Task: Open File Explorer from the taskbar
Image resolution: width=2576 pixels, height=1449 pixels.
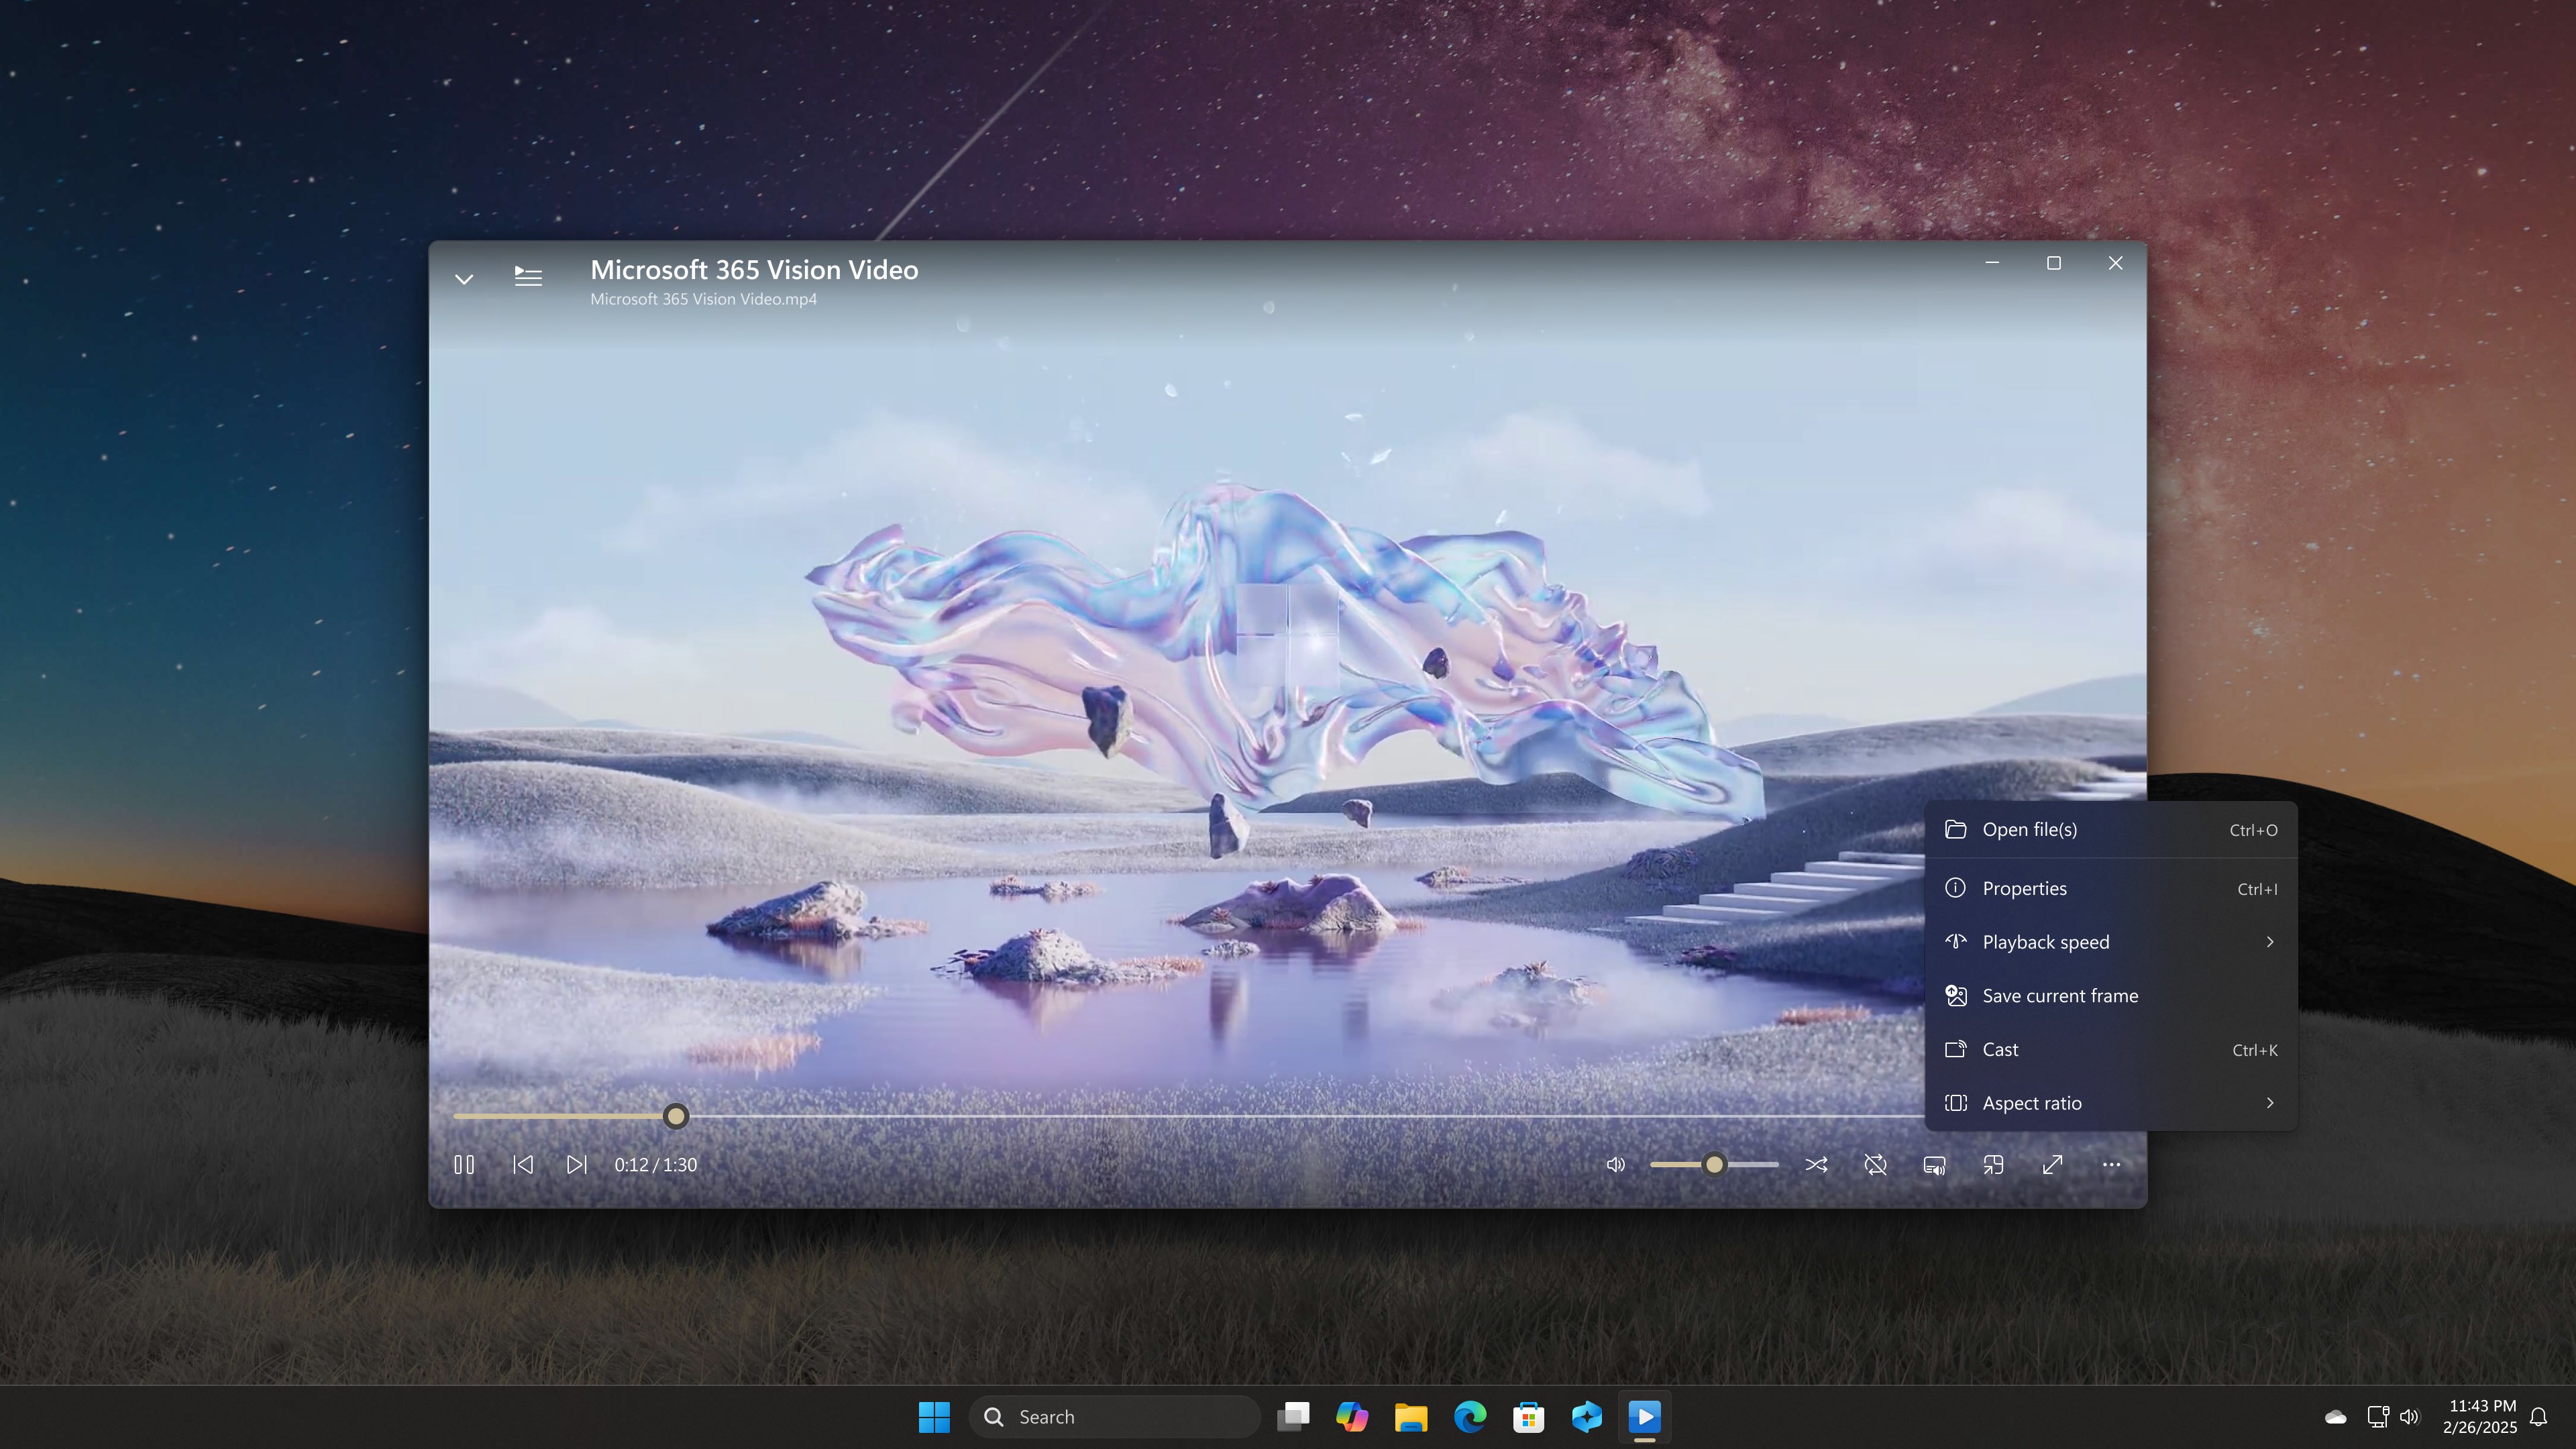Action: [1411, 1416]
